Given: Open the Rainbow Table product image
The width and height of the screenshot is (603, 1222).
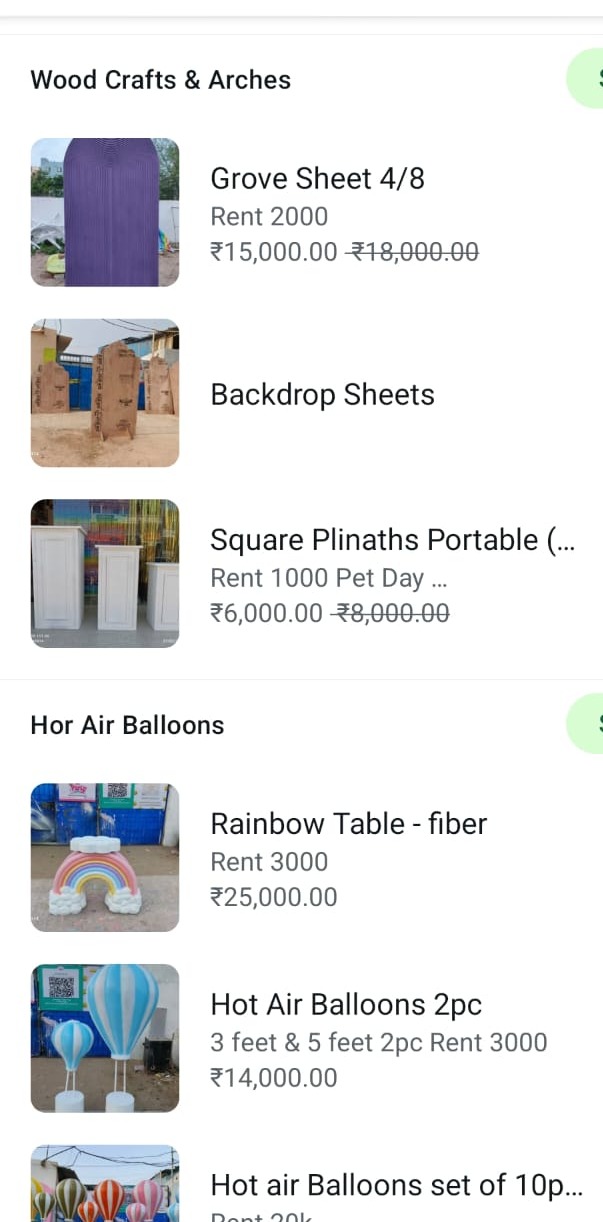Looking at the screenshot, I should 105,857.
